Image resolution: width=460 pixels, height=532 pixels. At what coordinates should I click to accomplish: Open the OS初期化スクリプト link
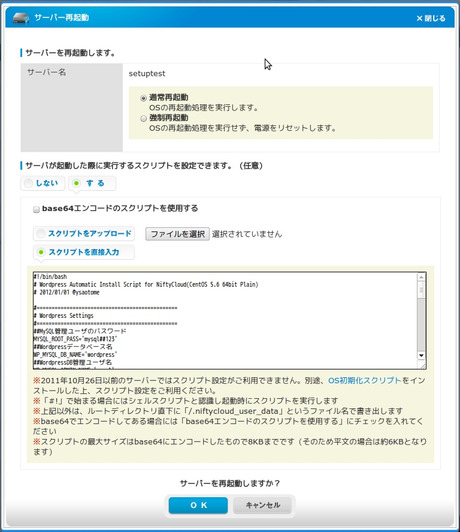click(x=365, y=380)
